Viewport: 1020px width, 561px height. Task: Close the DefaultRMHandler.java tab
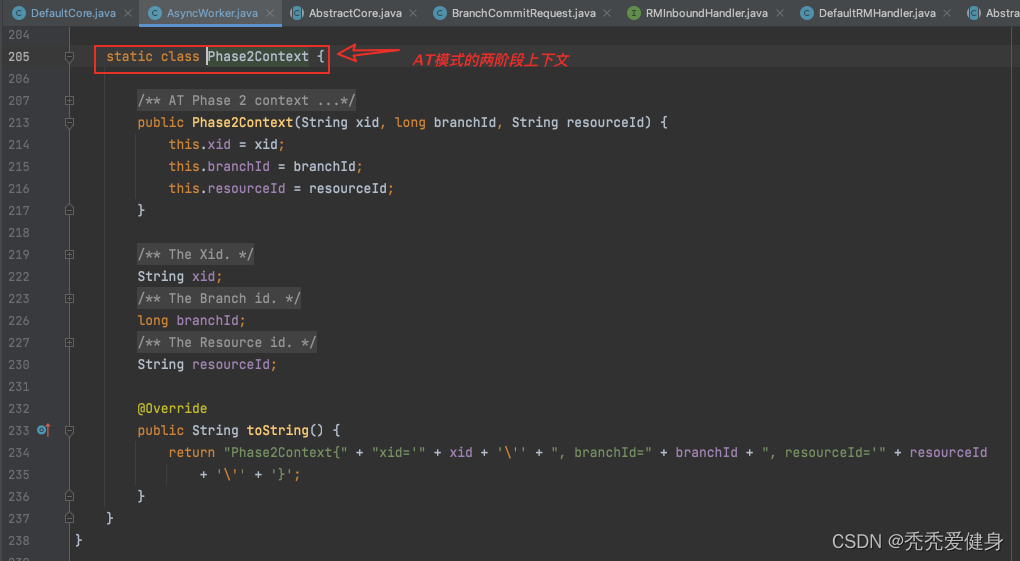(x=947, y=13)
